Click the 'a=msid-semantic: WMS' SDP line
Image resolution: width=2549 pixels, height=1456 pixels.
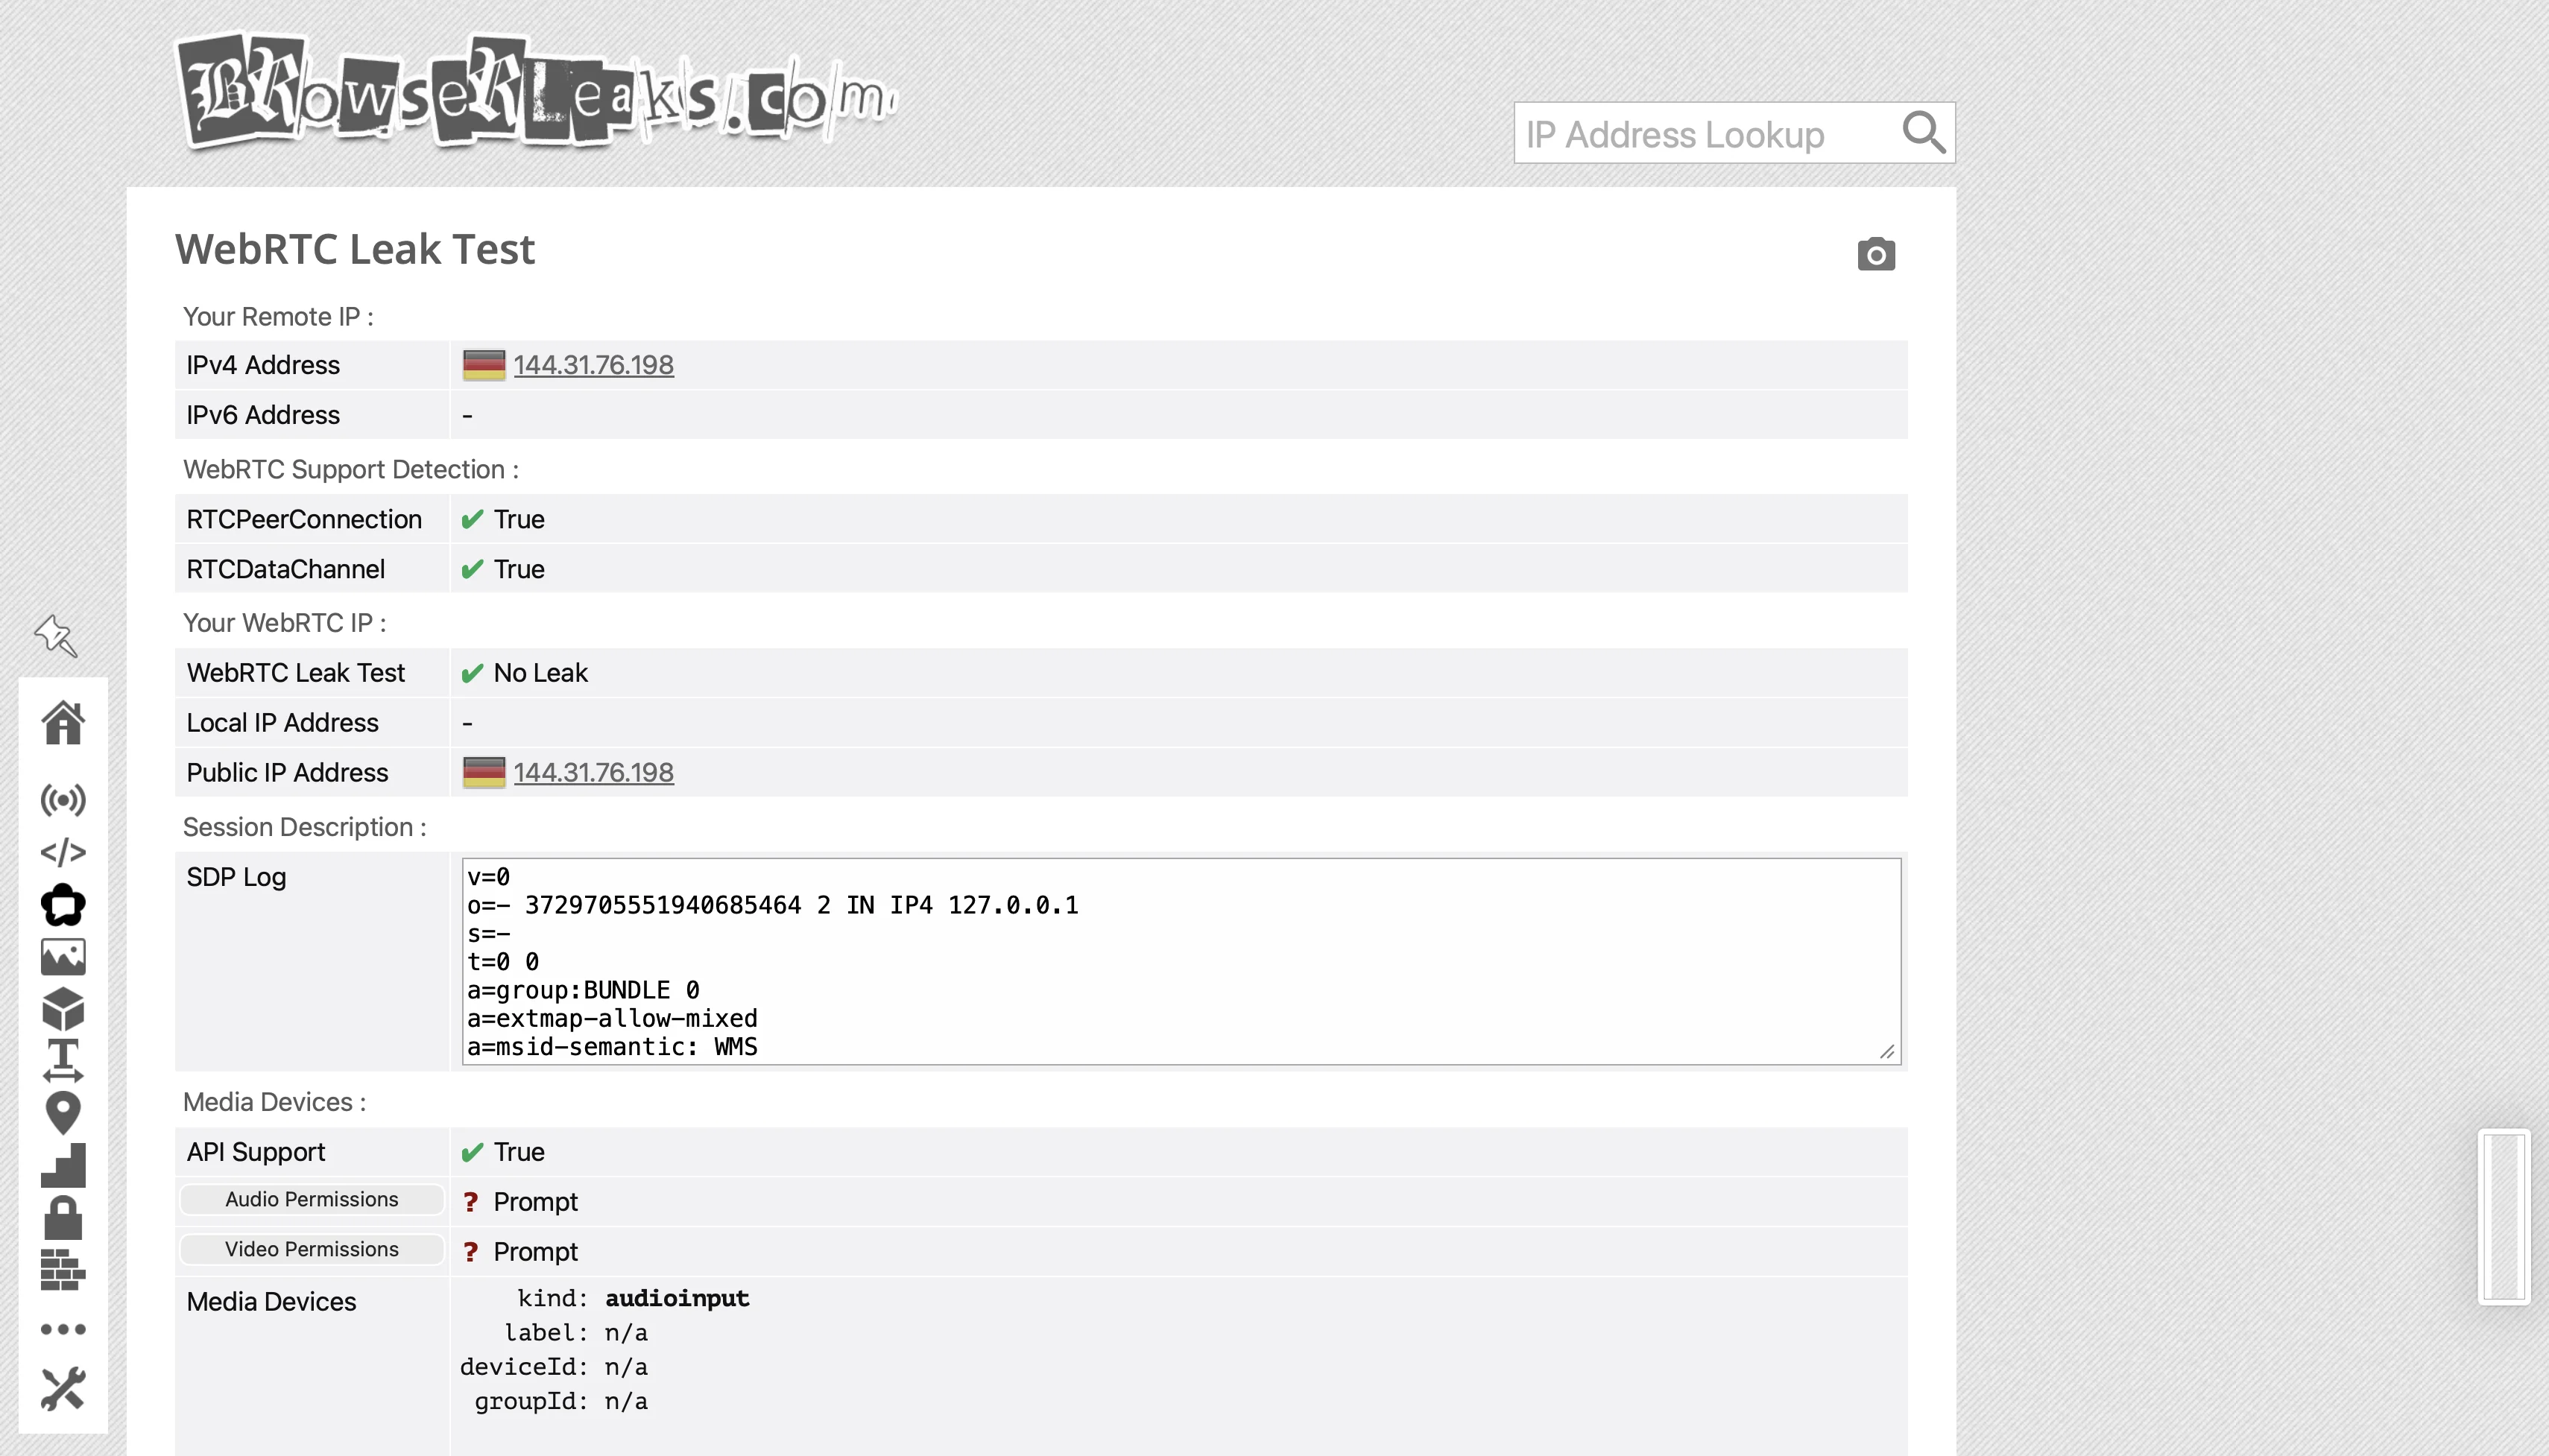click(612, 1047)
